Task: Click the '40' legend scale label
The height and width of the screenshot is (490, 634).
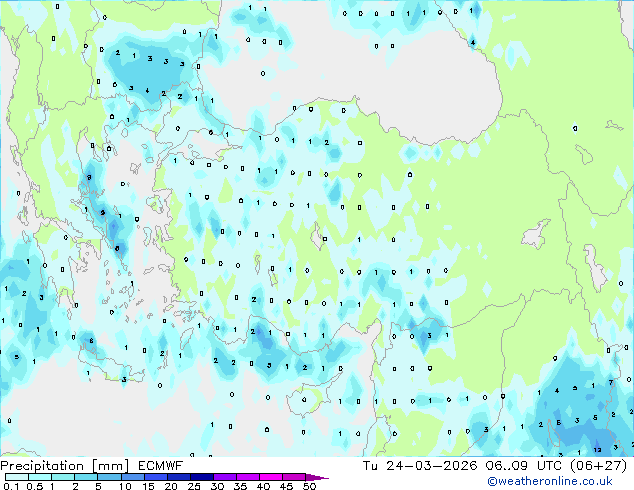Action: [263, 486]
